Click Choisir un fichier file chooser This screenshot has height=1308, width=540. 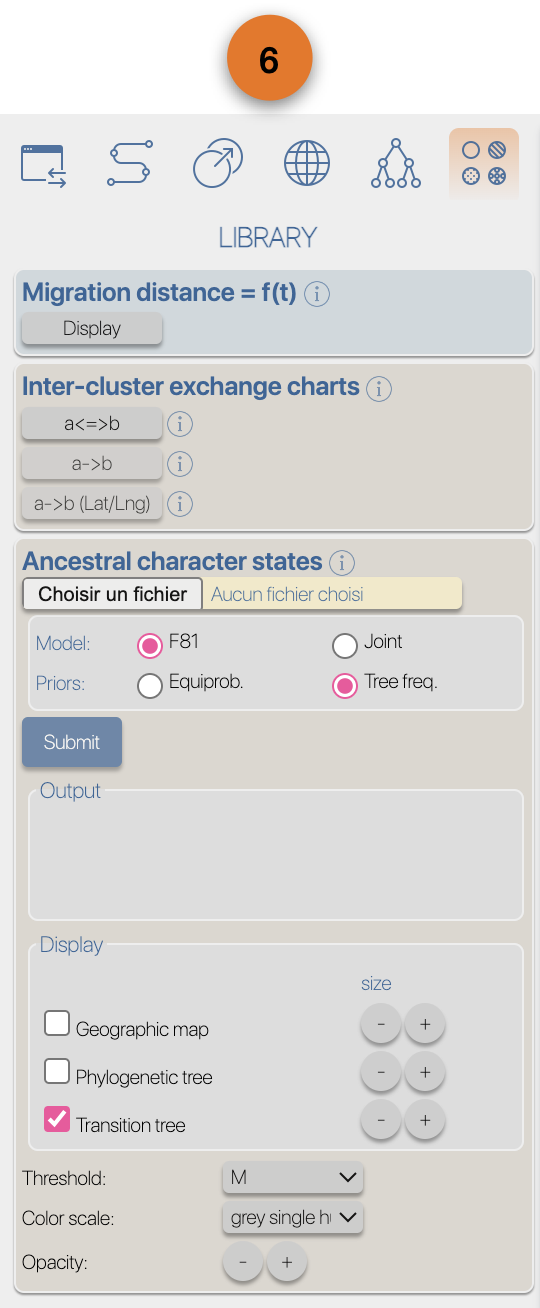pos(113,594)
